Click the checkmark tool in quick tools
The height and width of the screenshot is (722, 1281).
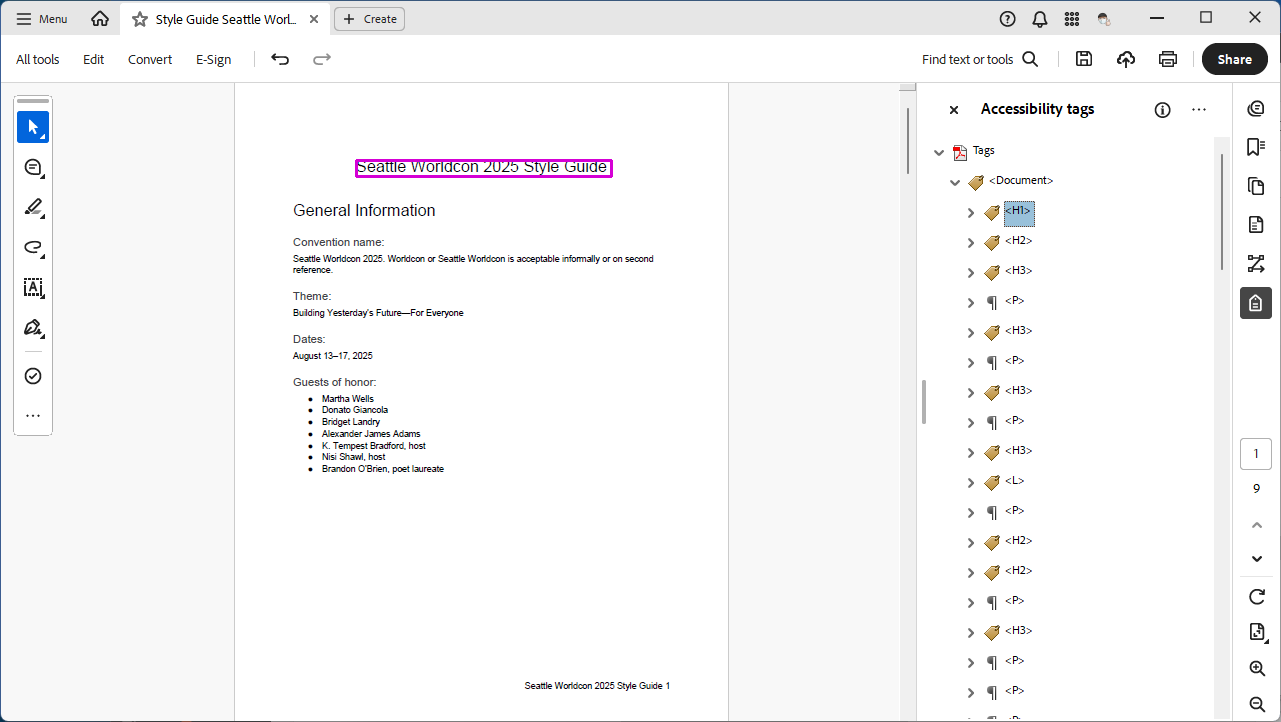(x=33, y=376)
